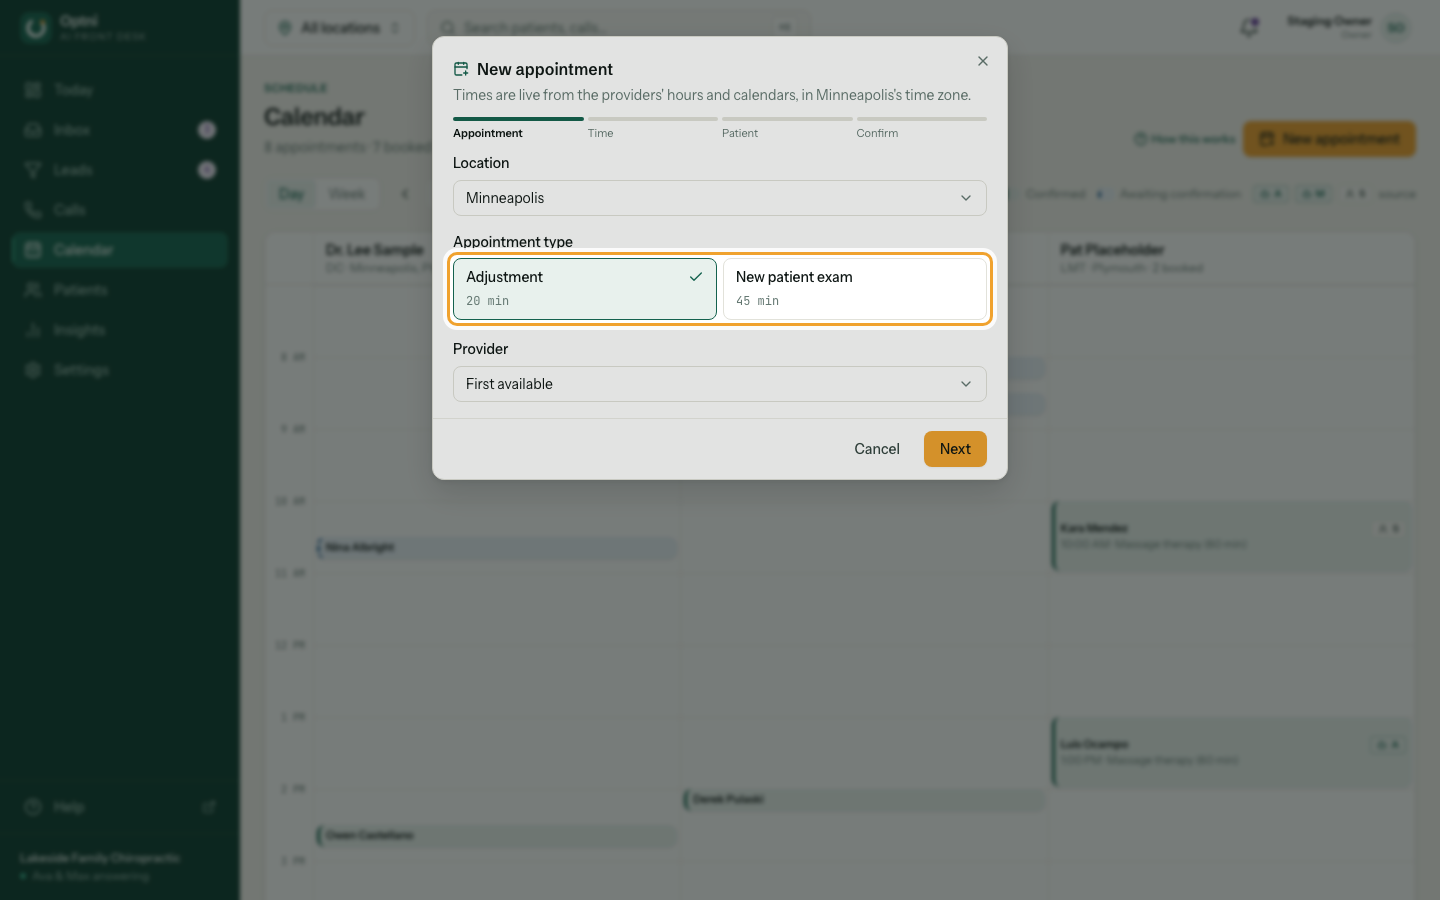Go to the previous day with the chevron
This screenshot has height=900, width=1440.
coord(405,194)
